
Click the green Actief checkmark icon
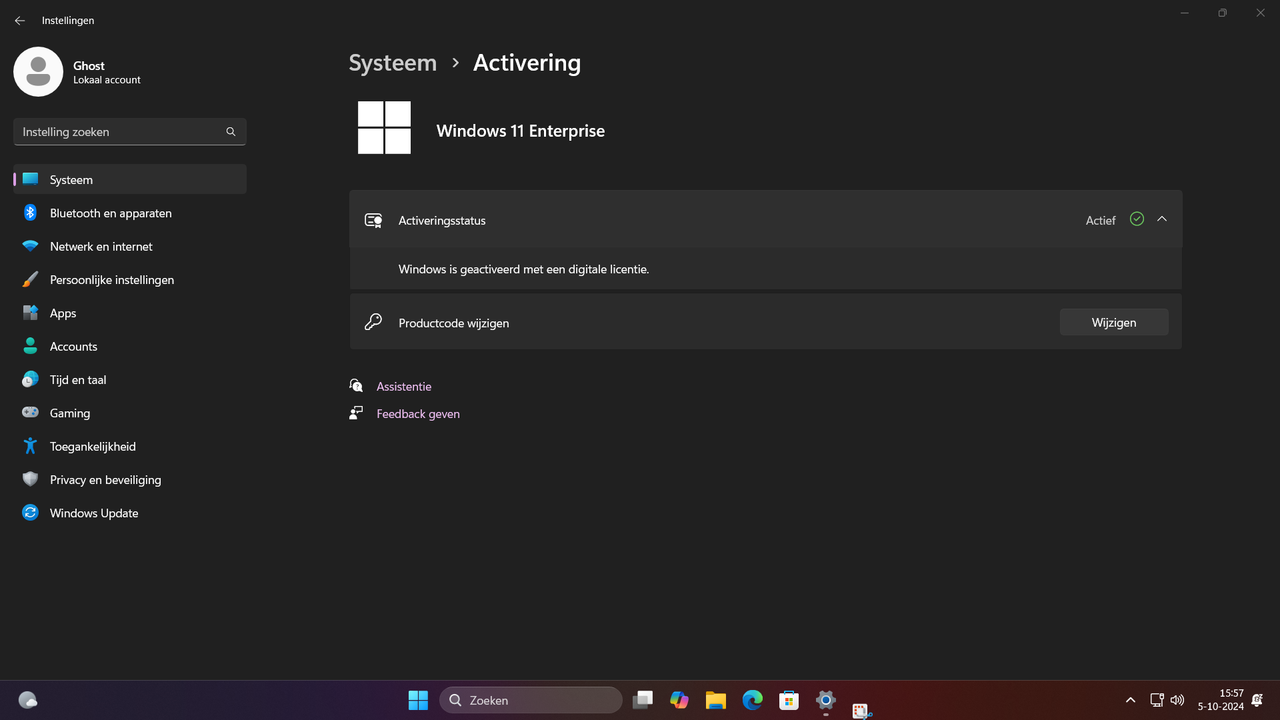1137,219
